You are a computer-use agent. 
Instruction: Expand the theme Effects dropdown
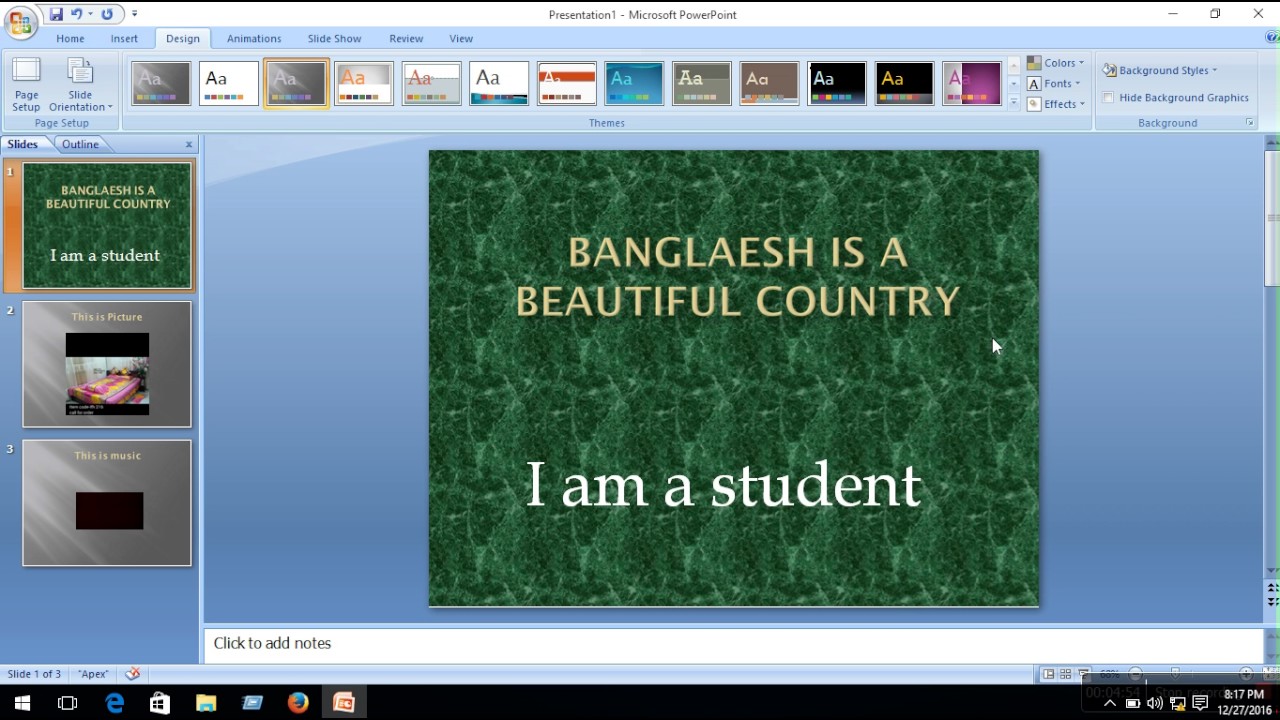tap(1056, 104)
